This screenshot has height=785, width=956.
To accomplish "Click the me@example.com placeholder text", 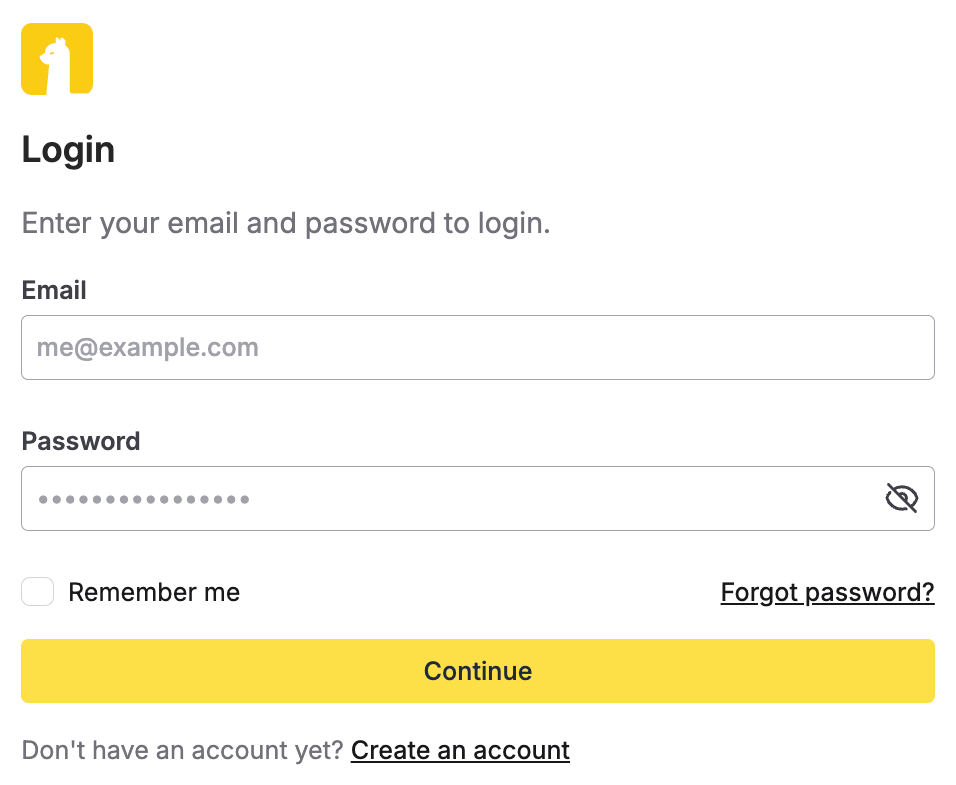I will 148,348.
